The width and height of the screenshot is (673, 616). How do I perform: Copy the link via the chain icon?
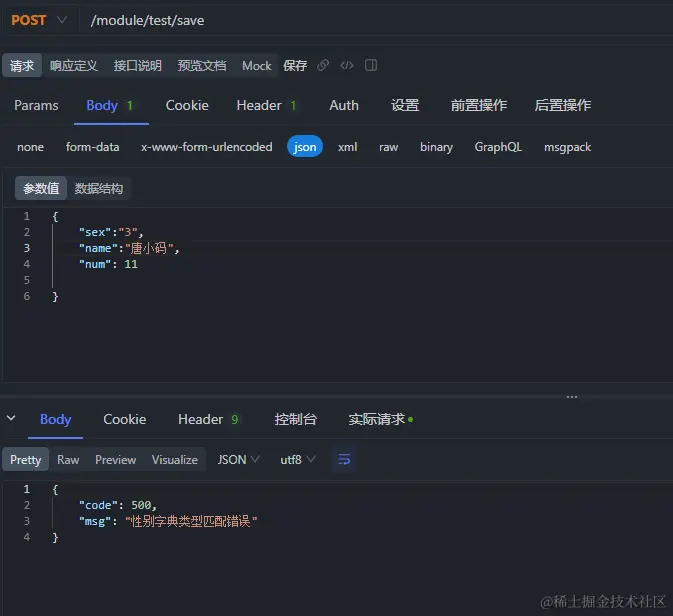(323, 65)
